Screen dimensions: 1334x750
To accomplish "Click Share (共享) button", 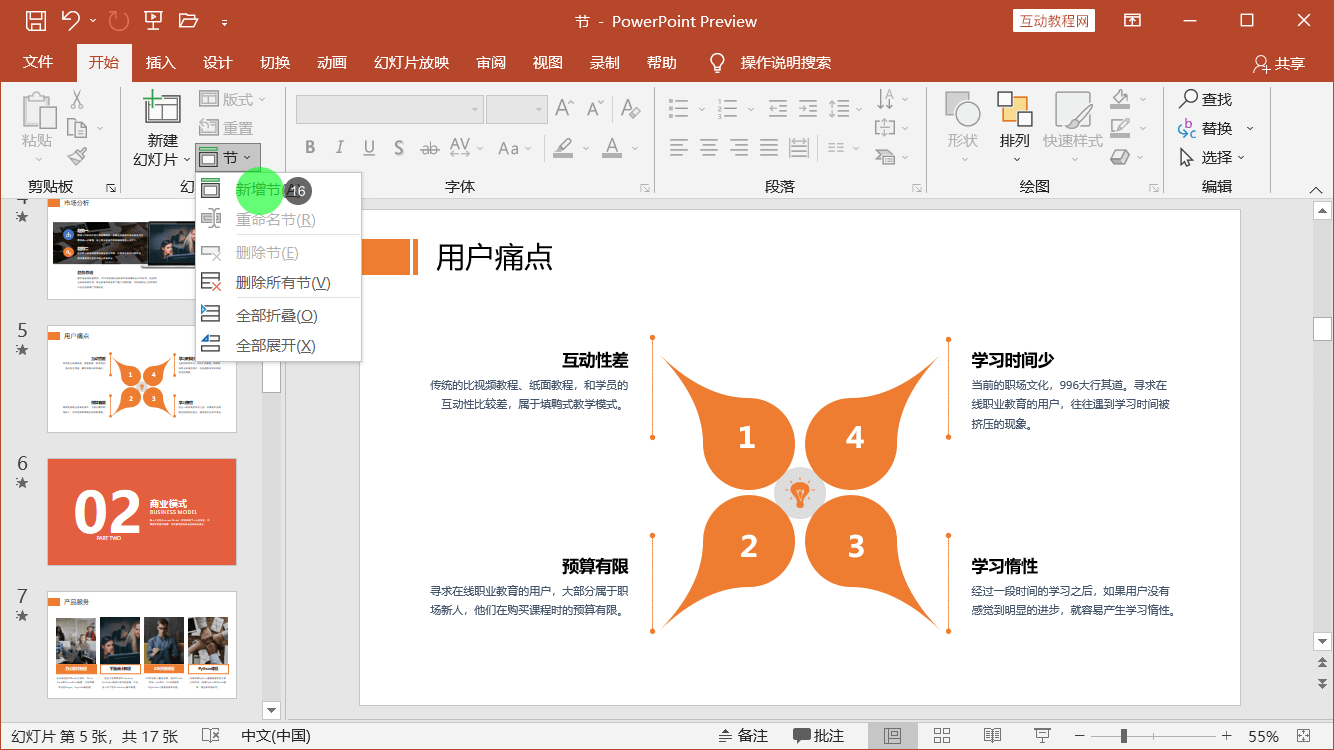I will [1279, 63].
